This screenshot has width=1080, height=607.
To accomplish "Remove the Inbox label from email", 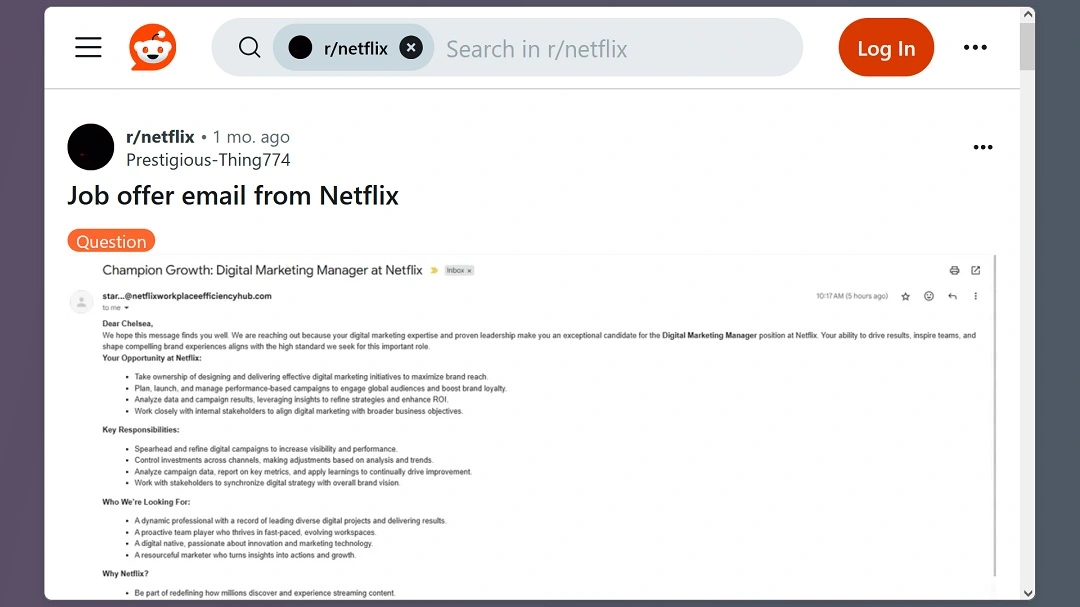I will pos(470,271).
